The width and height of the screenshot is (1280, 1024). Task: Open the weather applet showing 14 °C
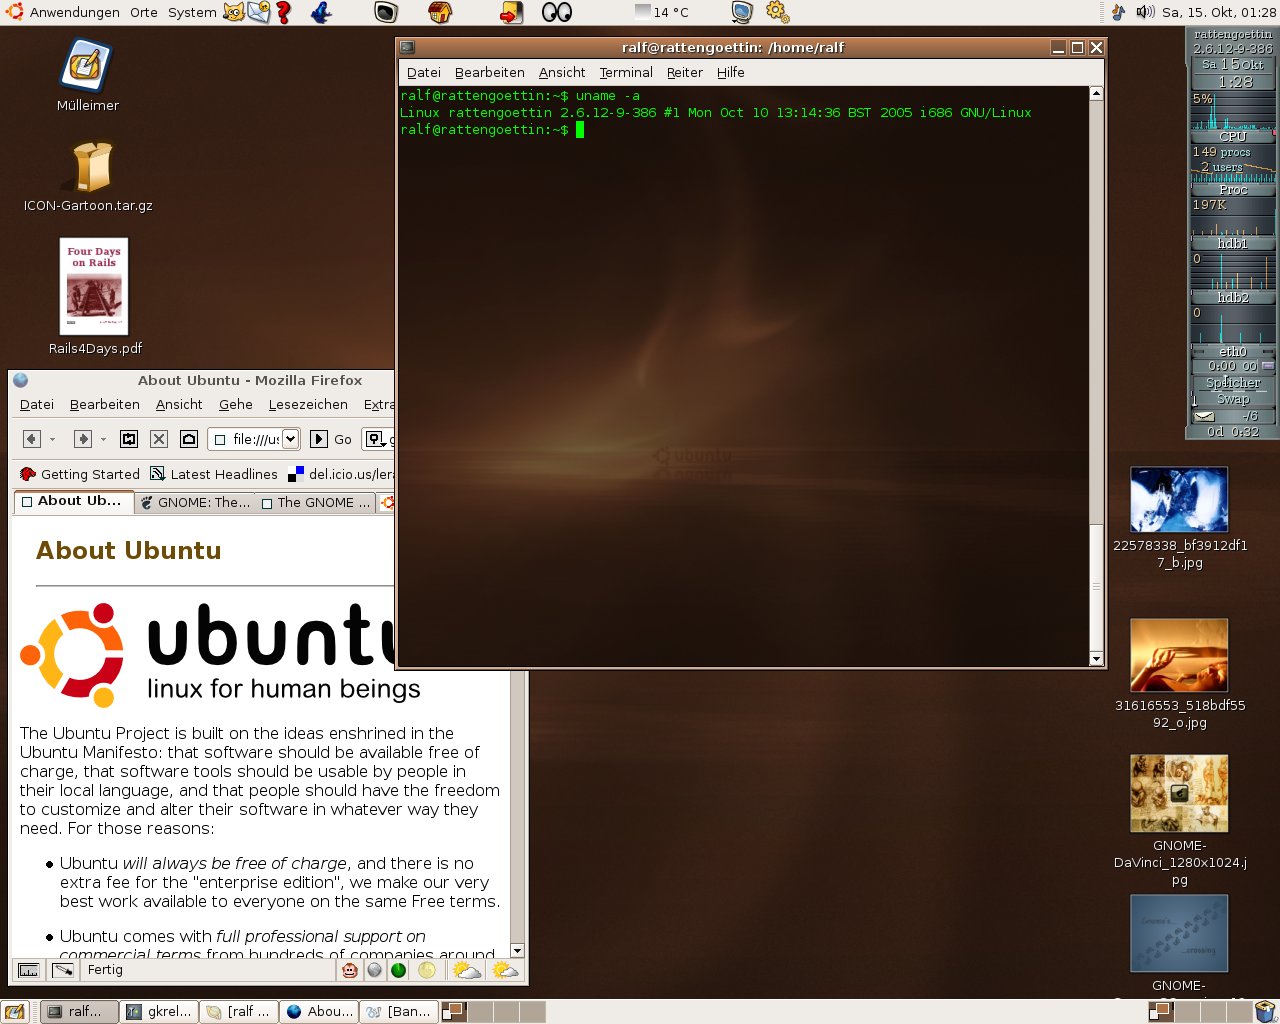662,12
